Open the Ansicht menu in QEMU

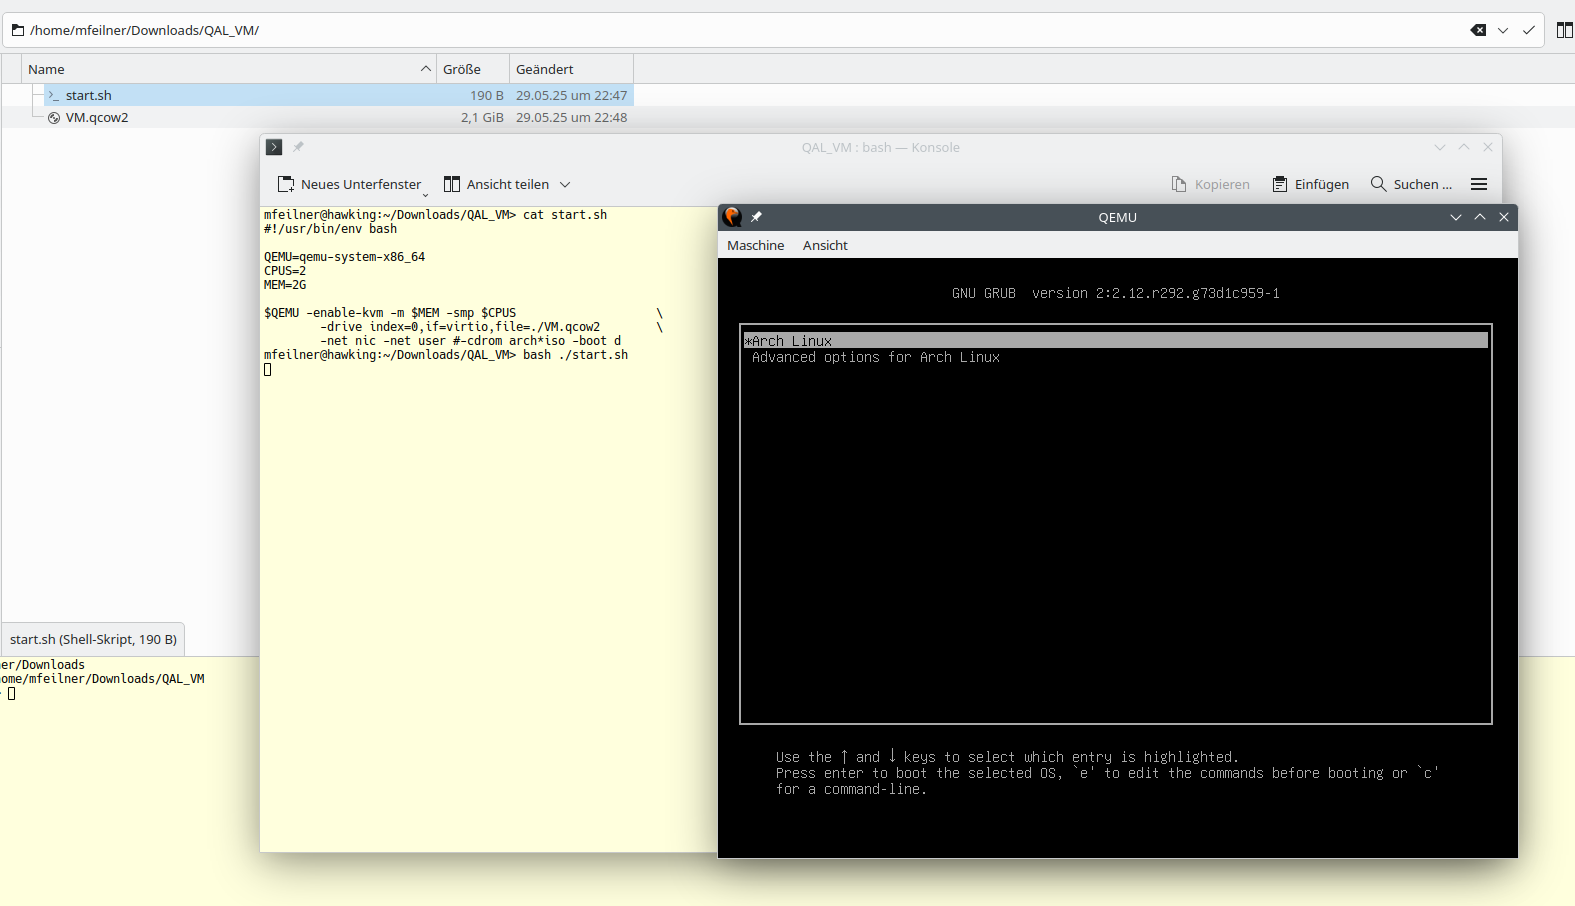click(825, 245)
